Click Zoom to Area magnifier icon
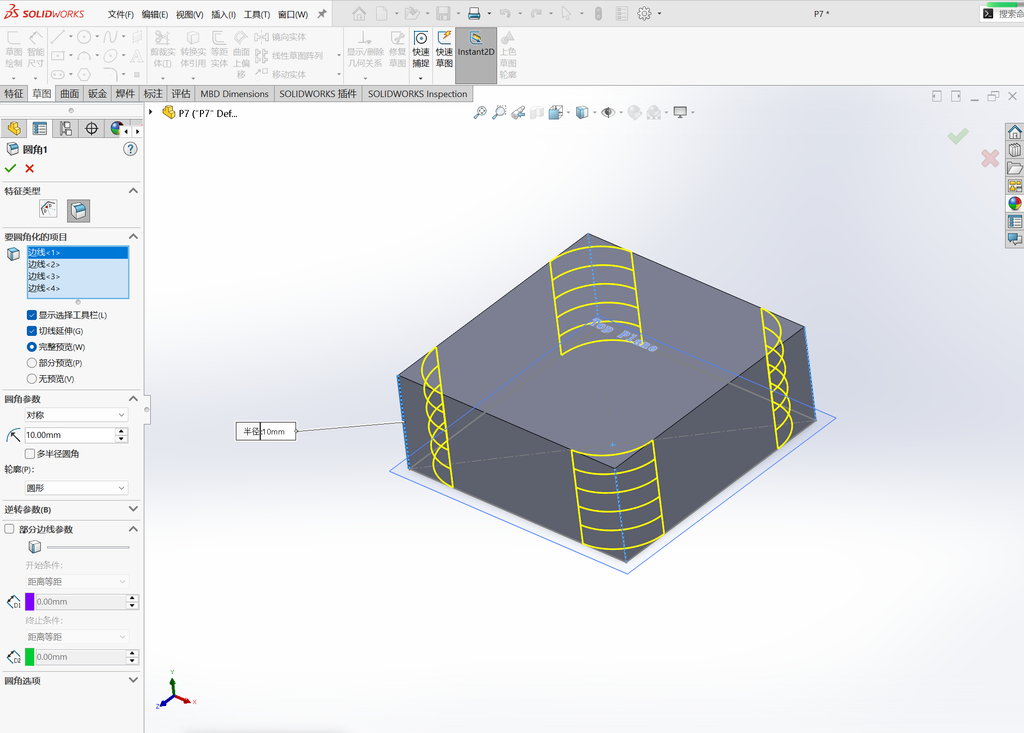This screenshot has width=1024, height=733. [499, 112]
